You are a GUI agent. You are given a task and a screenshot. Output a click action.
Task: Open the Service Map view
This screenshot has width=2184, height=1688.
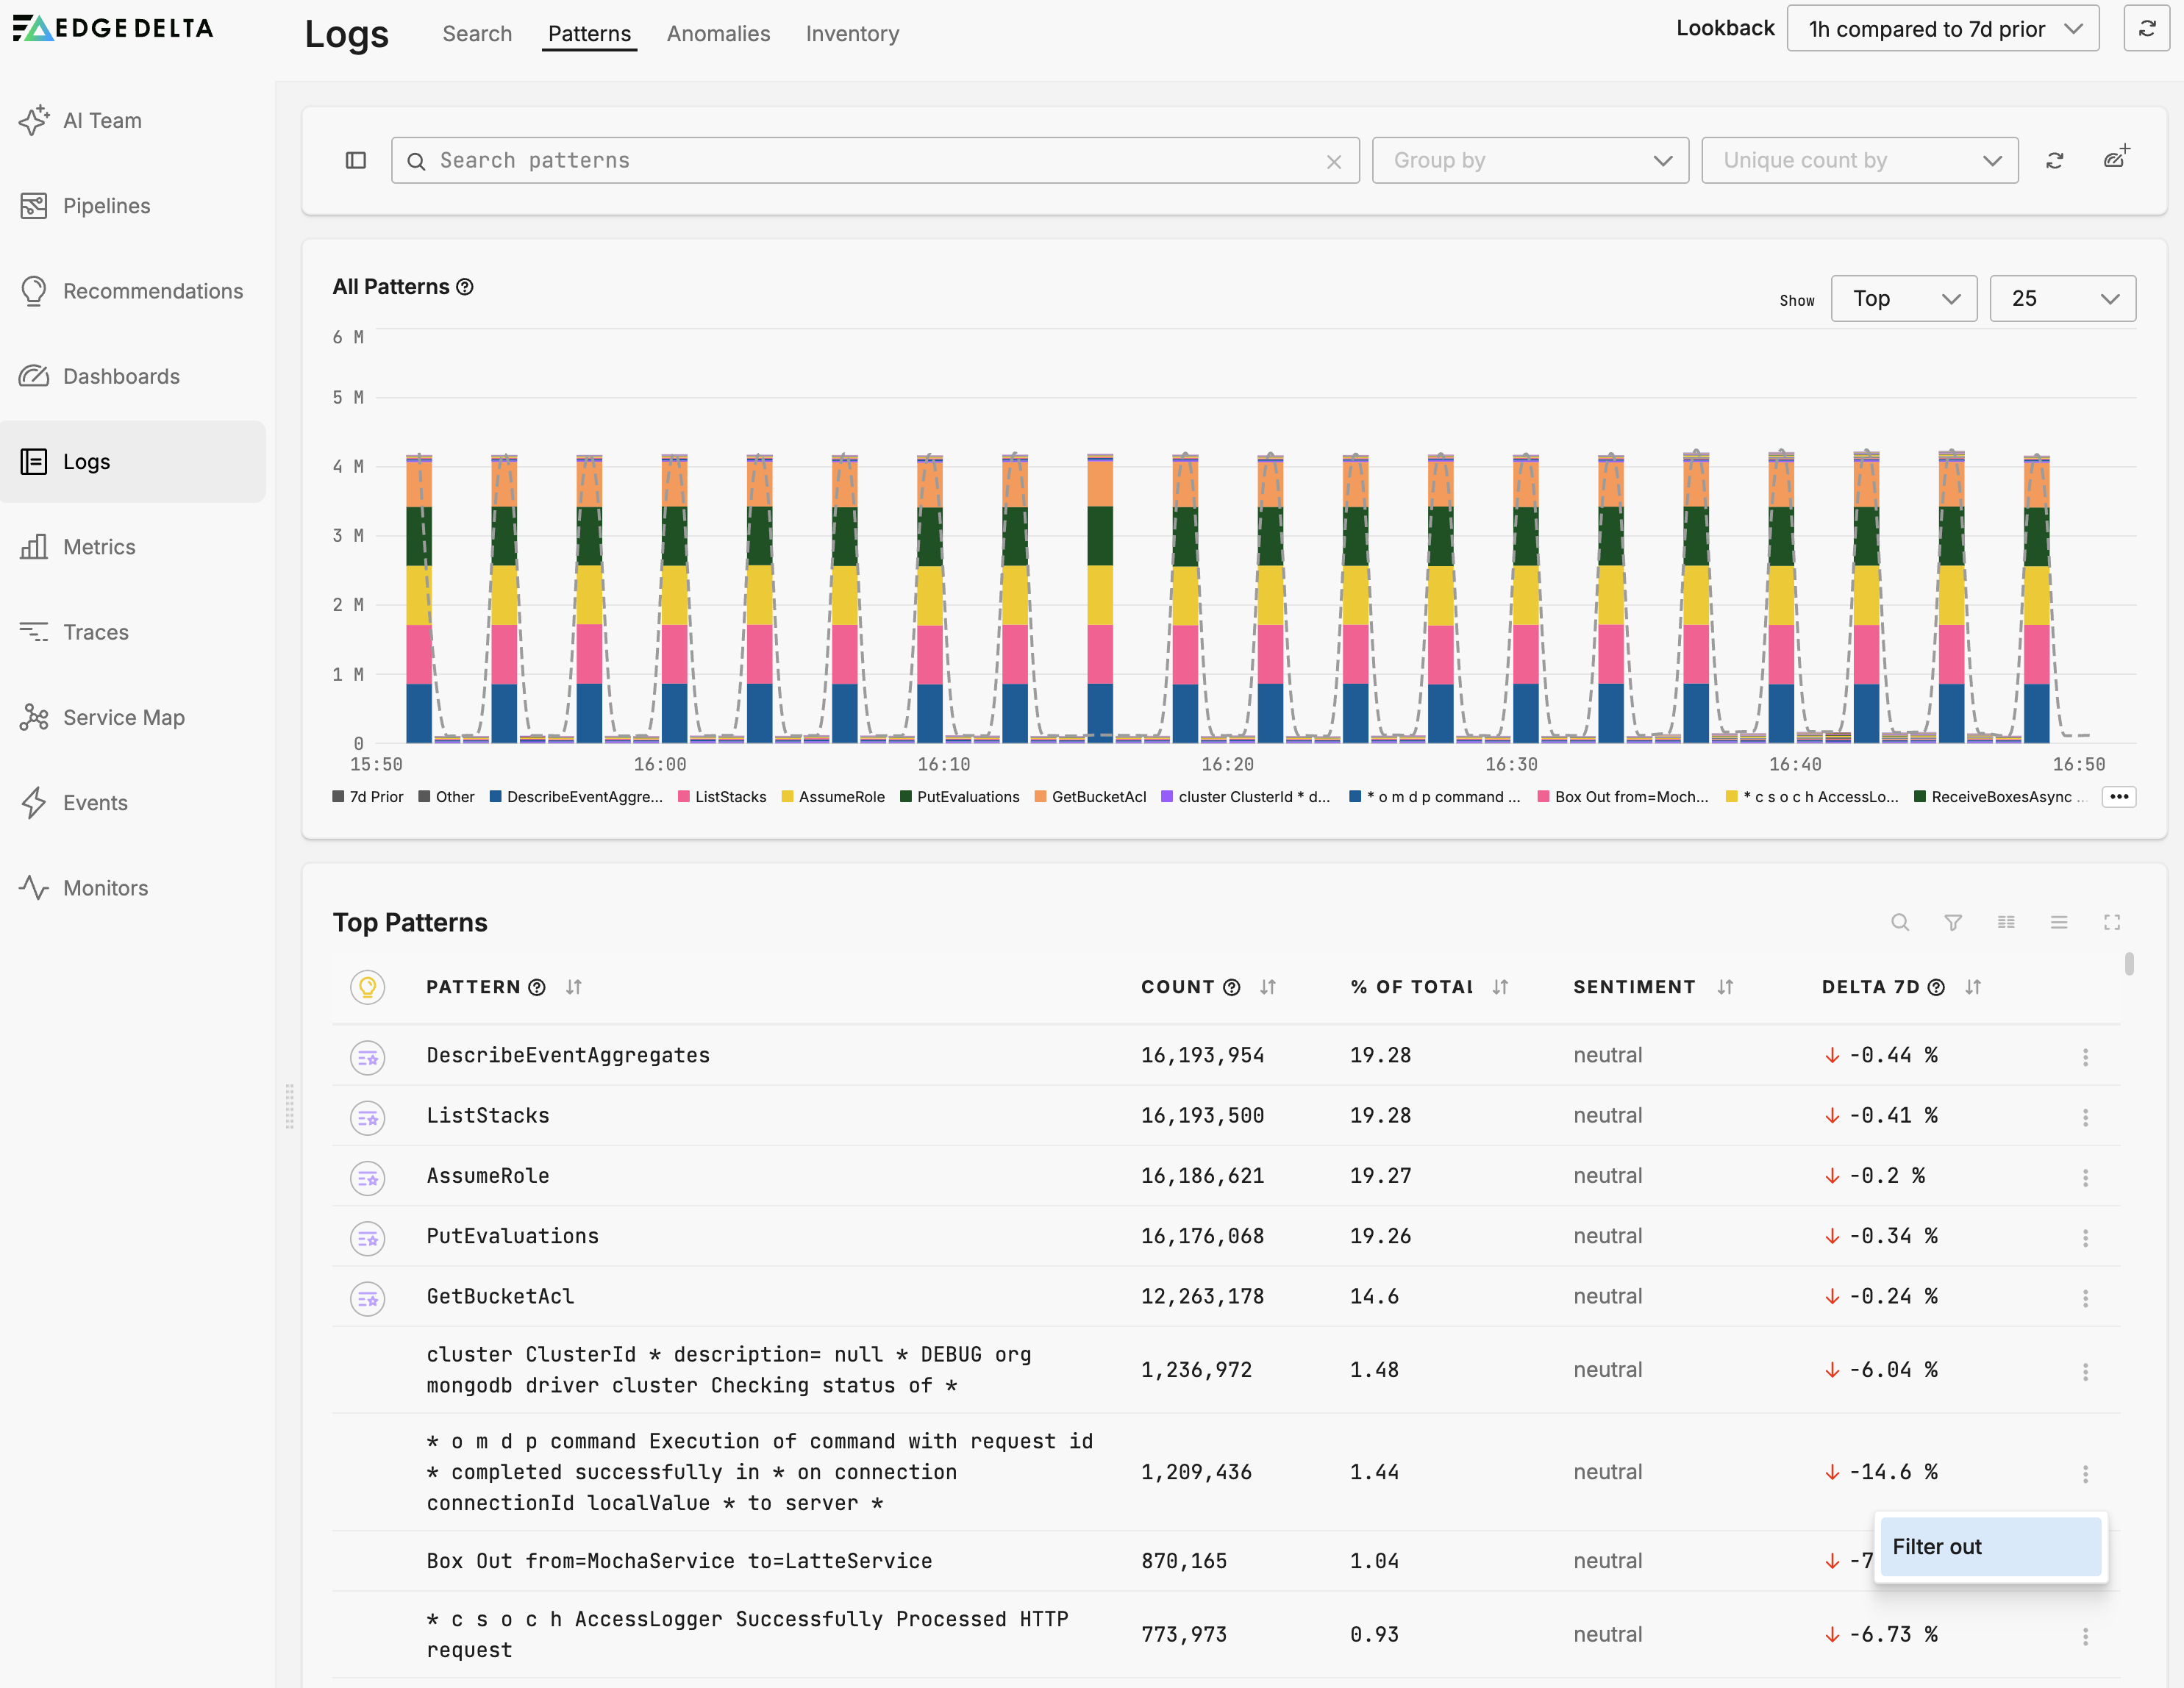123,717
